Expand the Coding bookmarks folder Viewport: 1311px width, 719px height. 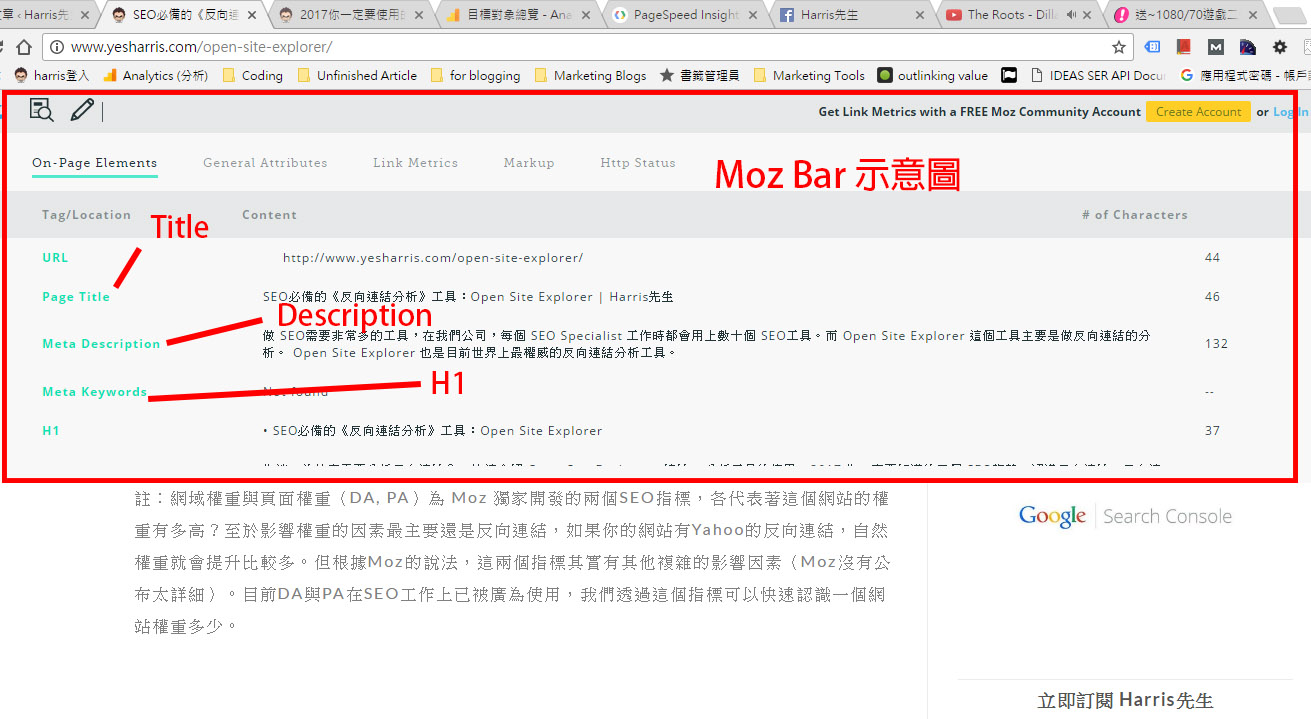252,75
